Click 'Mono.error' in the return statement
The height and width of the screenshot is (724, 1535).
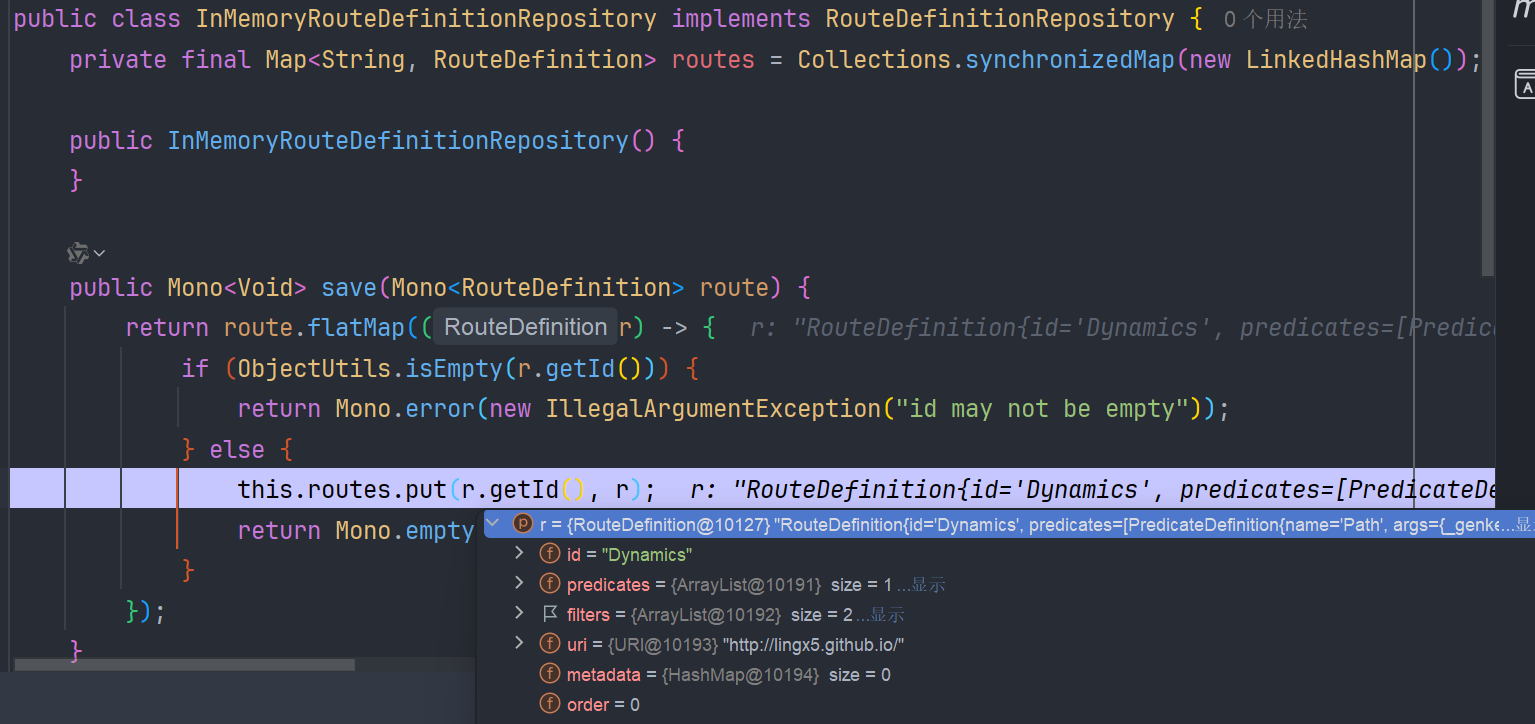click(405, 408)
